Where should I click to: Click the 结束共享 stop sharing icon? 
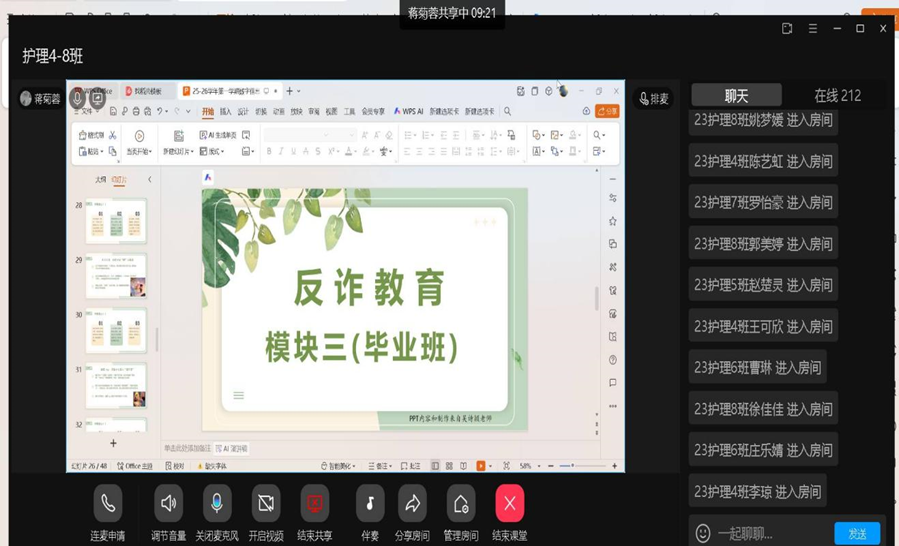click(x=314, y=503)
